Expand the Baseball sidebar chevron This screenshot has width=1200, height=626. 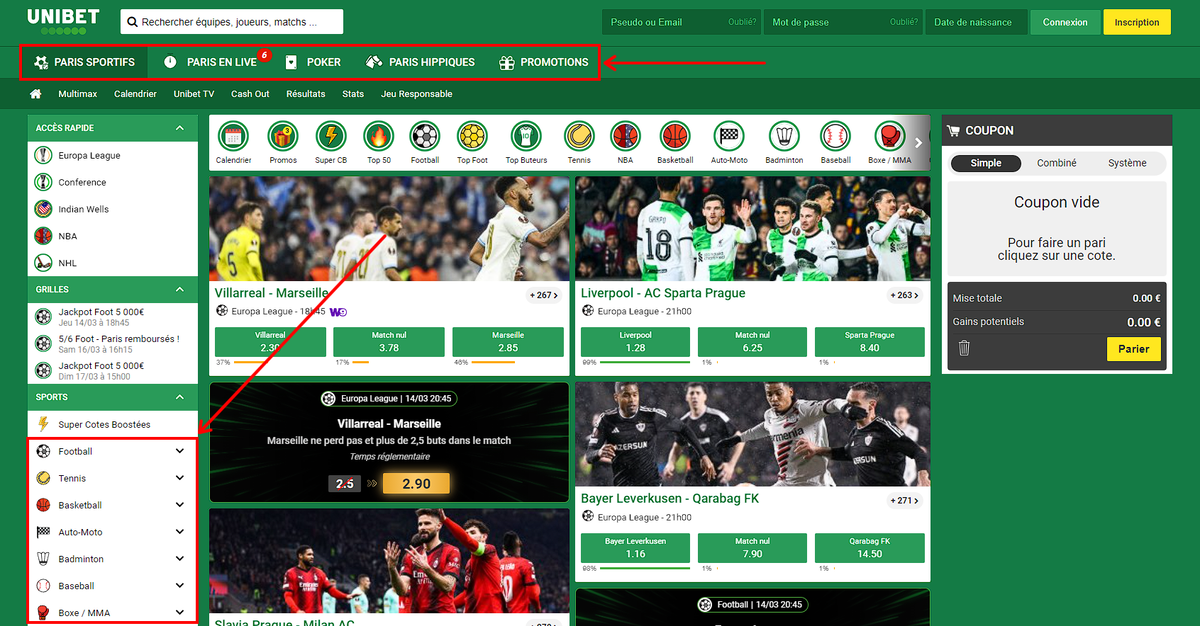click(180, 585)
